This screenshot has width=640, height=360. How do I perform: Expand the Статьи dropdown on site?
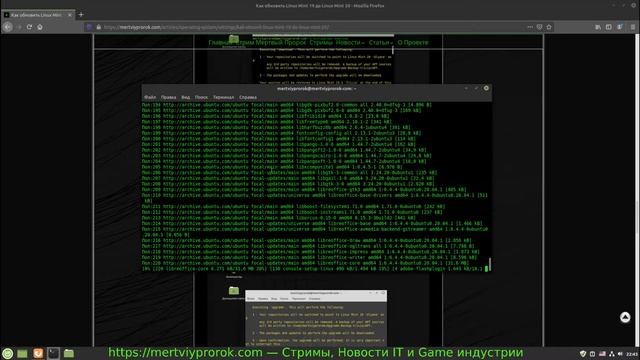[x=380, y=42]
